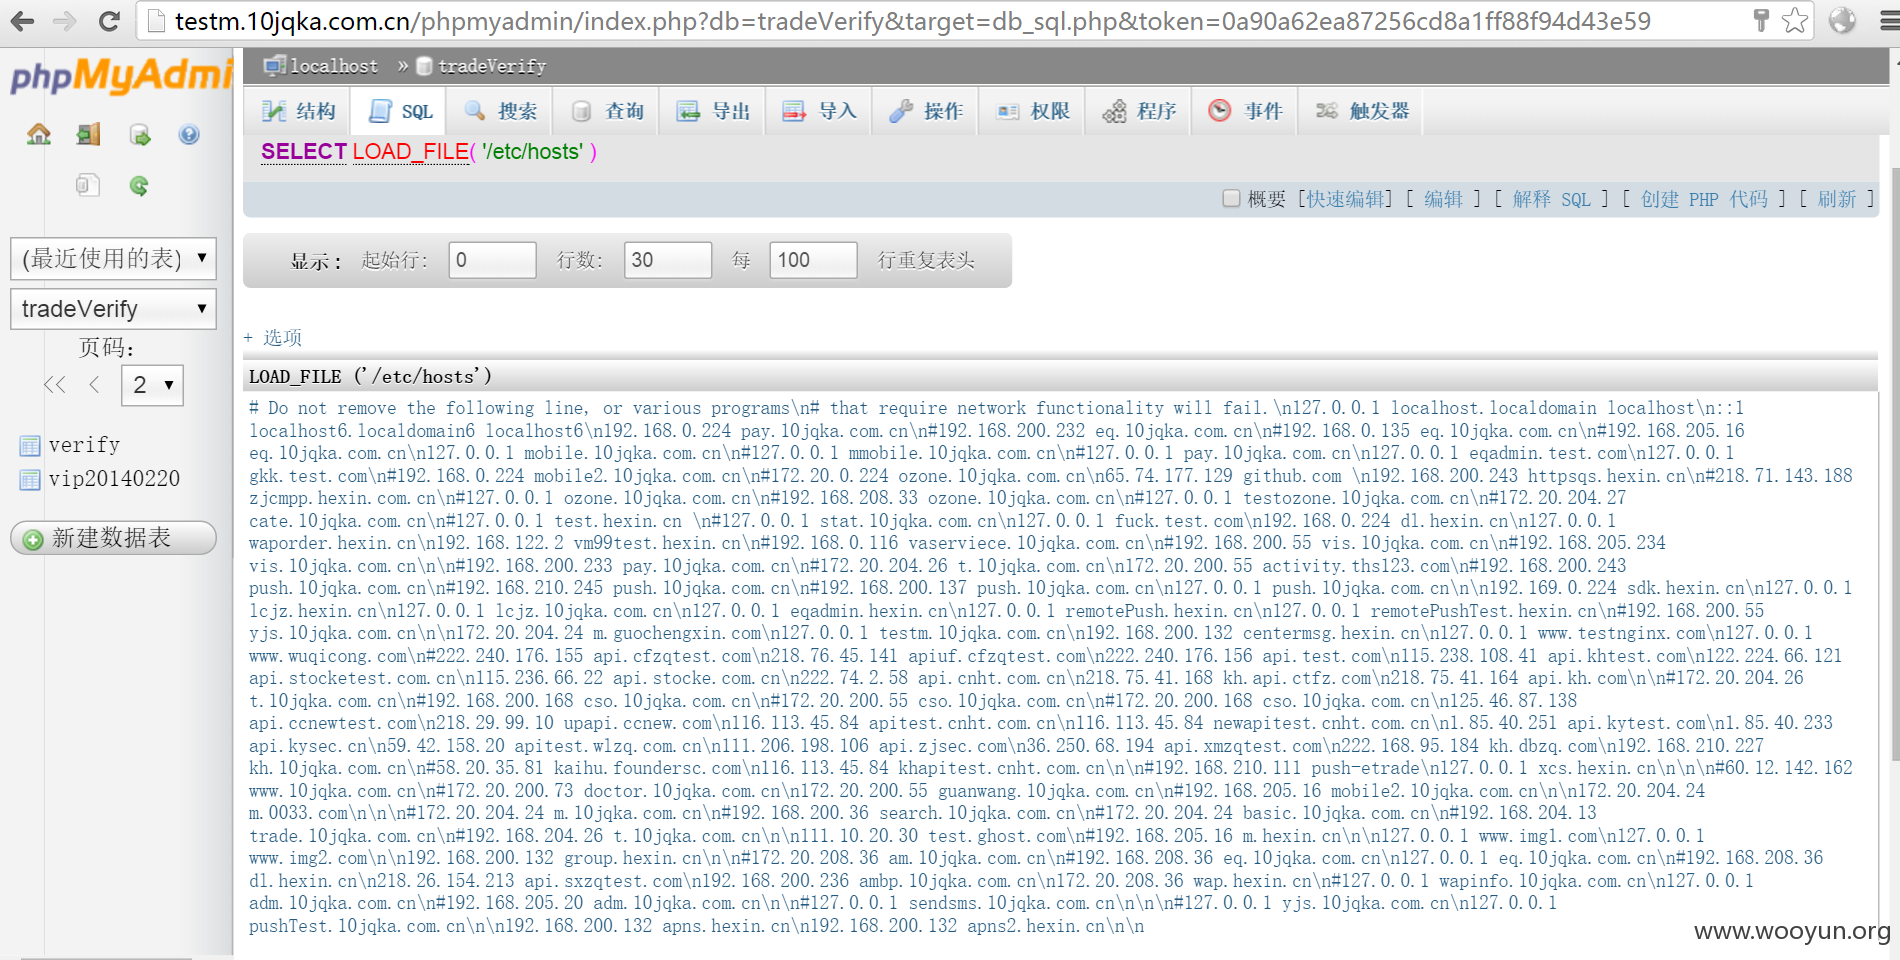Open the page number dropdown

(x=152, y=385)
